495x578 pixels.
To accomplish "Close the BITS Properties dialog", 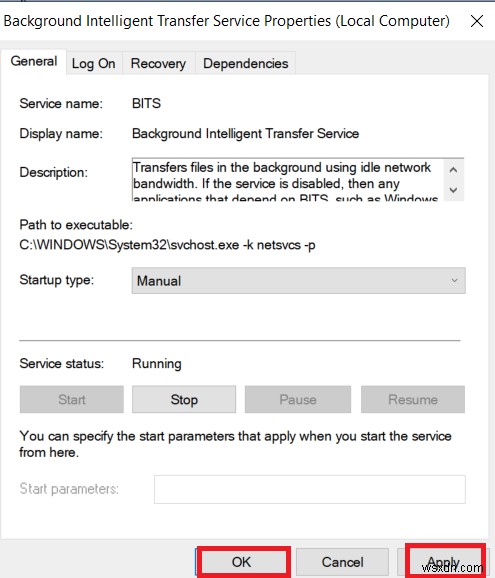I will [477, 21].
